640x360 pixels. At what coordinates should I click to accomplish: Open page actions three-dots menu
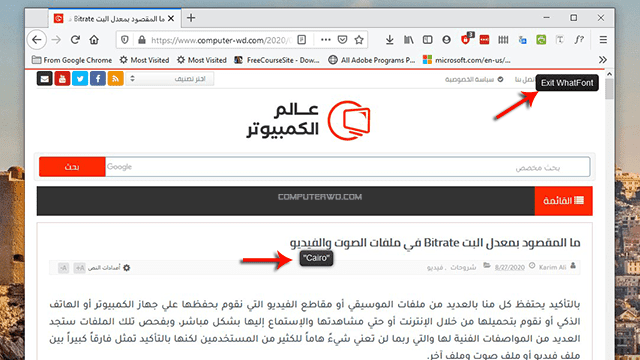[x=325, y=40]
